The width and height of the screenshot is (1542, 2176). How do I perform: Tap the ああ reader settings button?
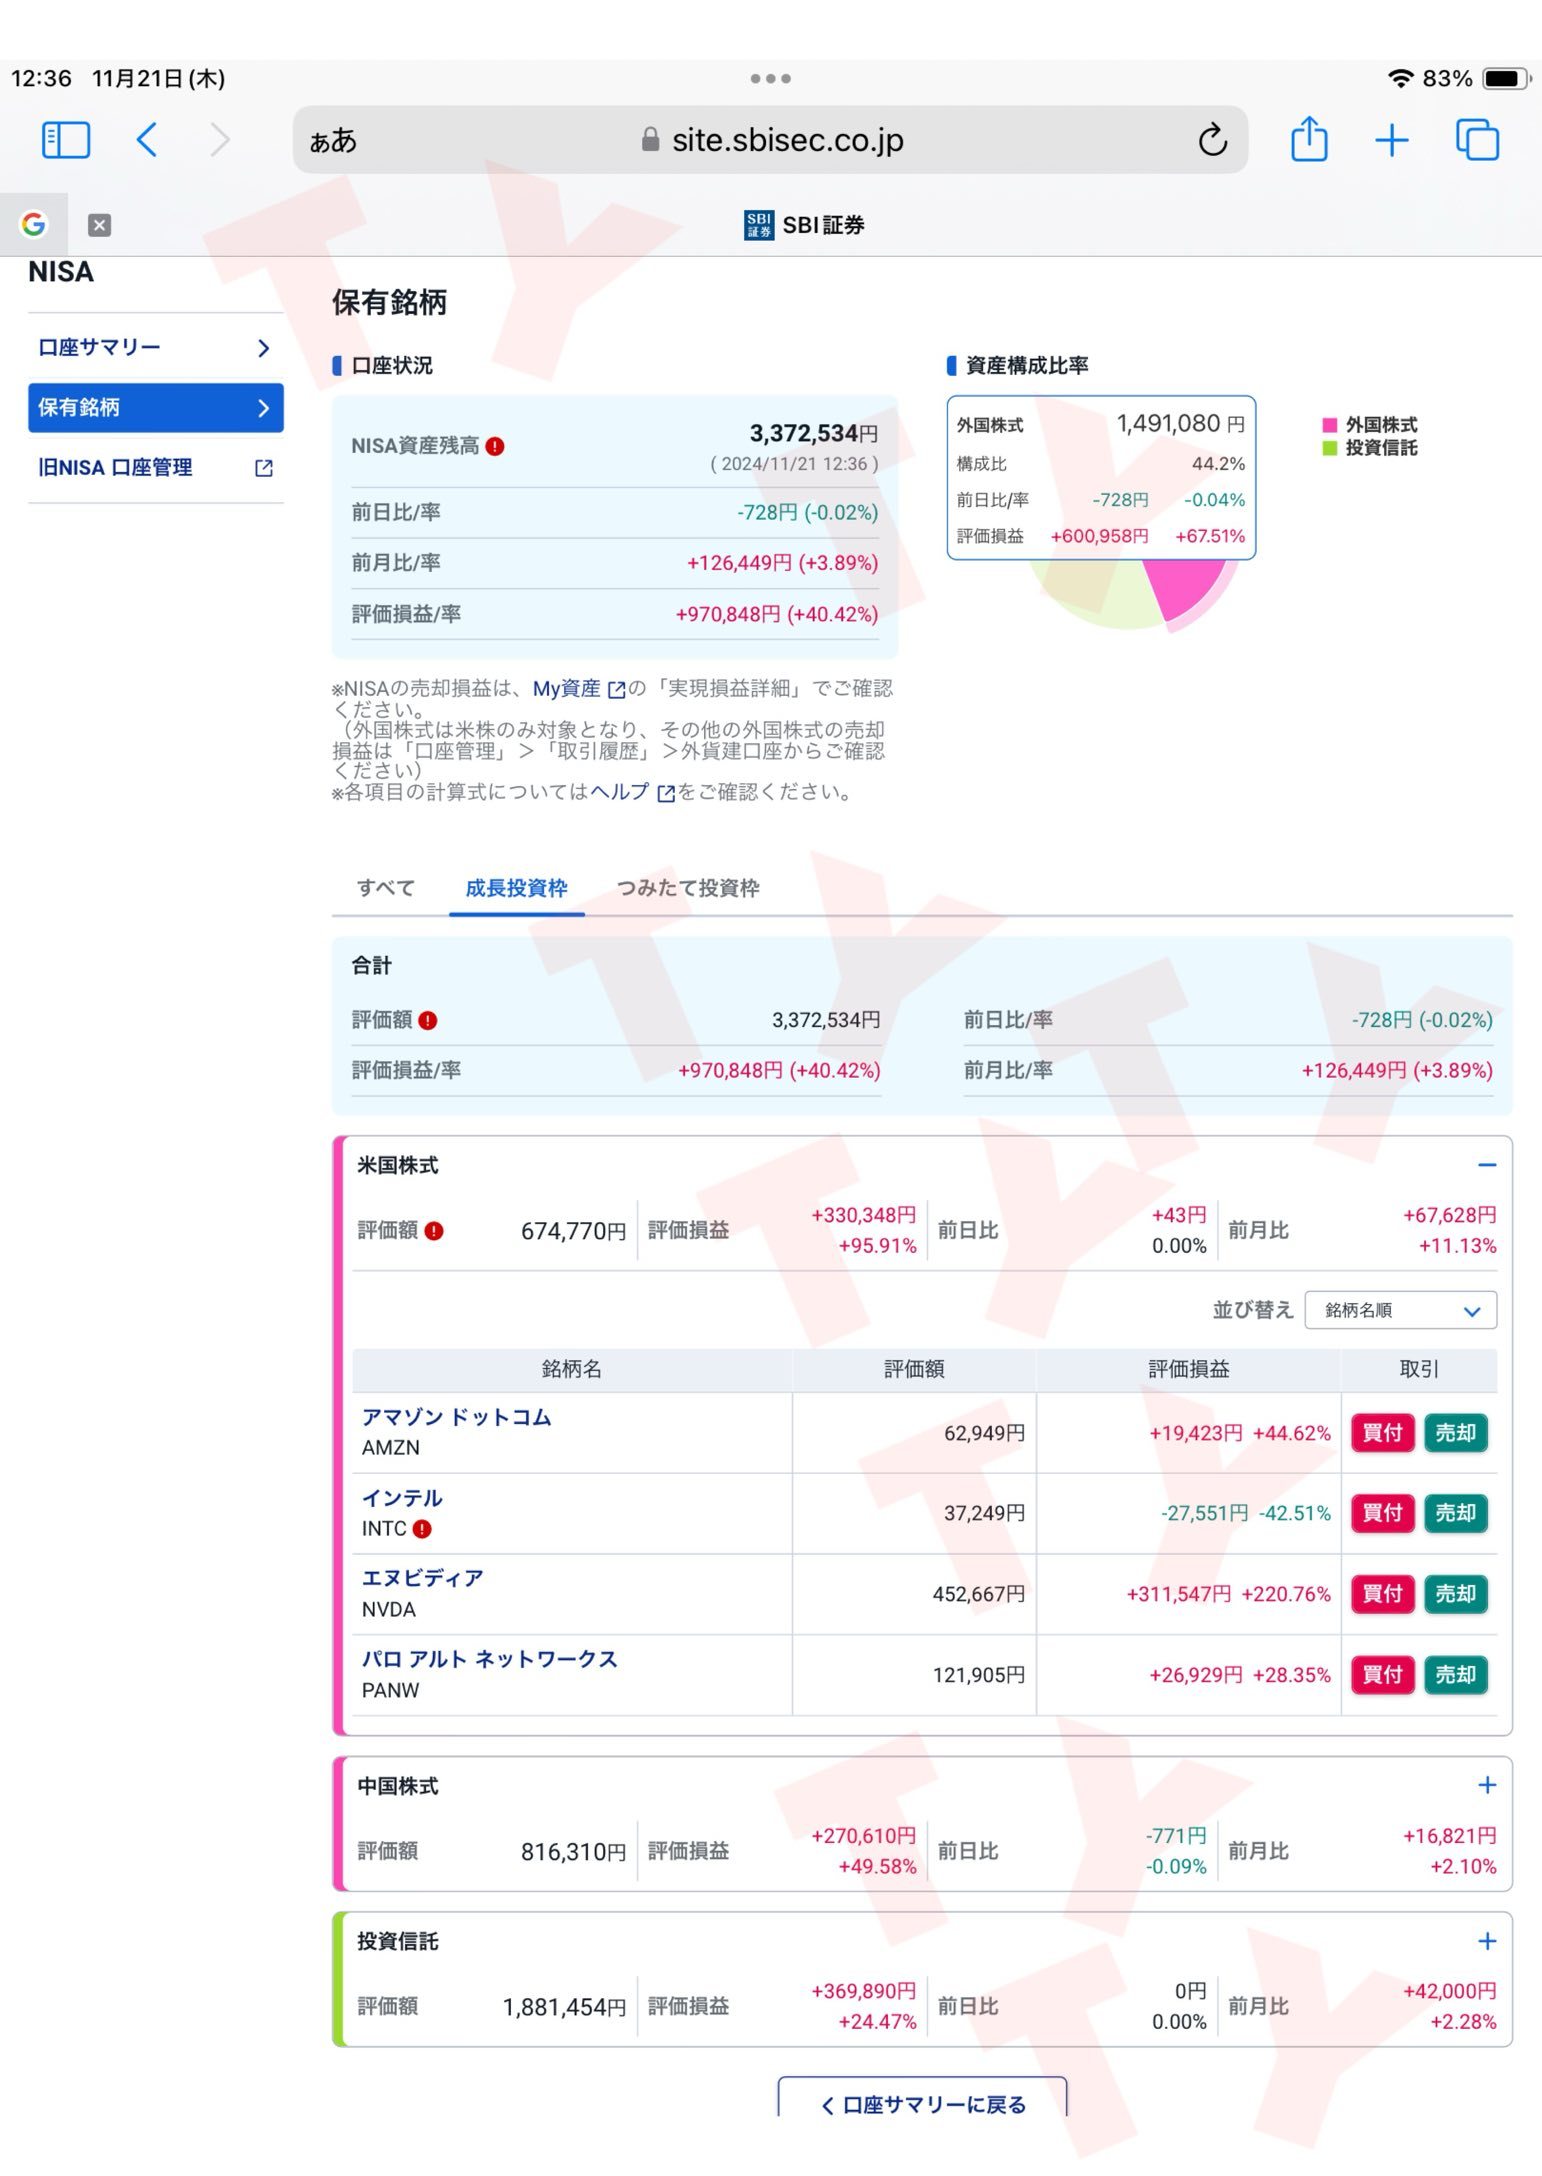pos(333,141)
